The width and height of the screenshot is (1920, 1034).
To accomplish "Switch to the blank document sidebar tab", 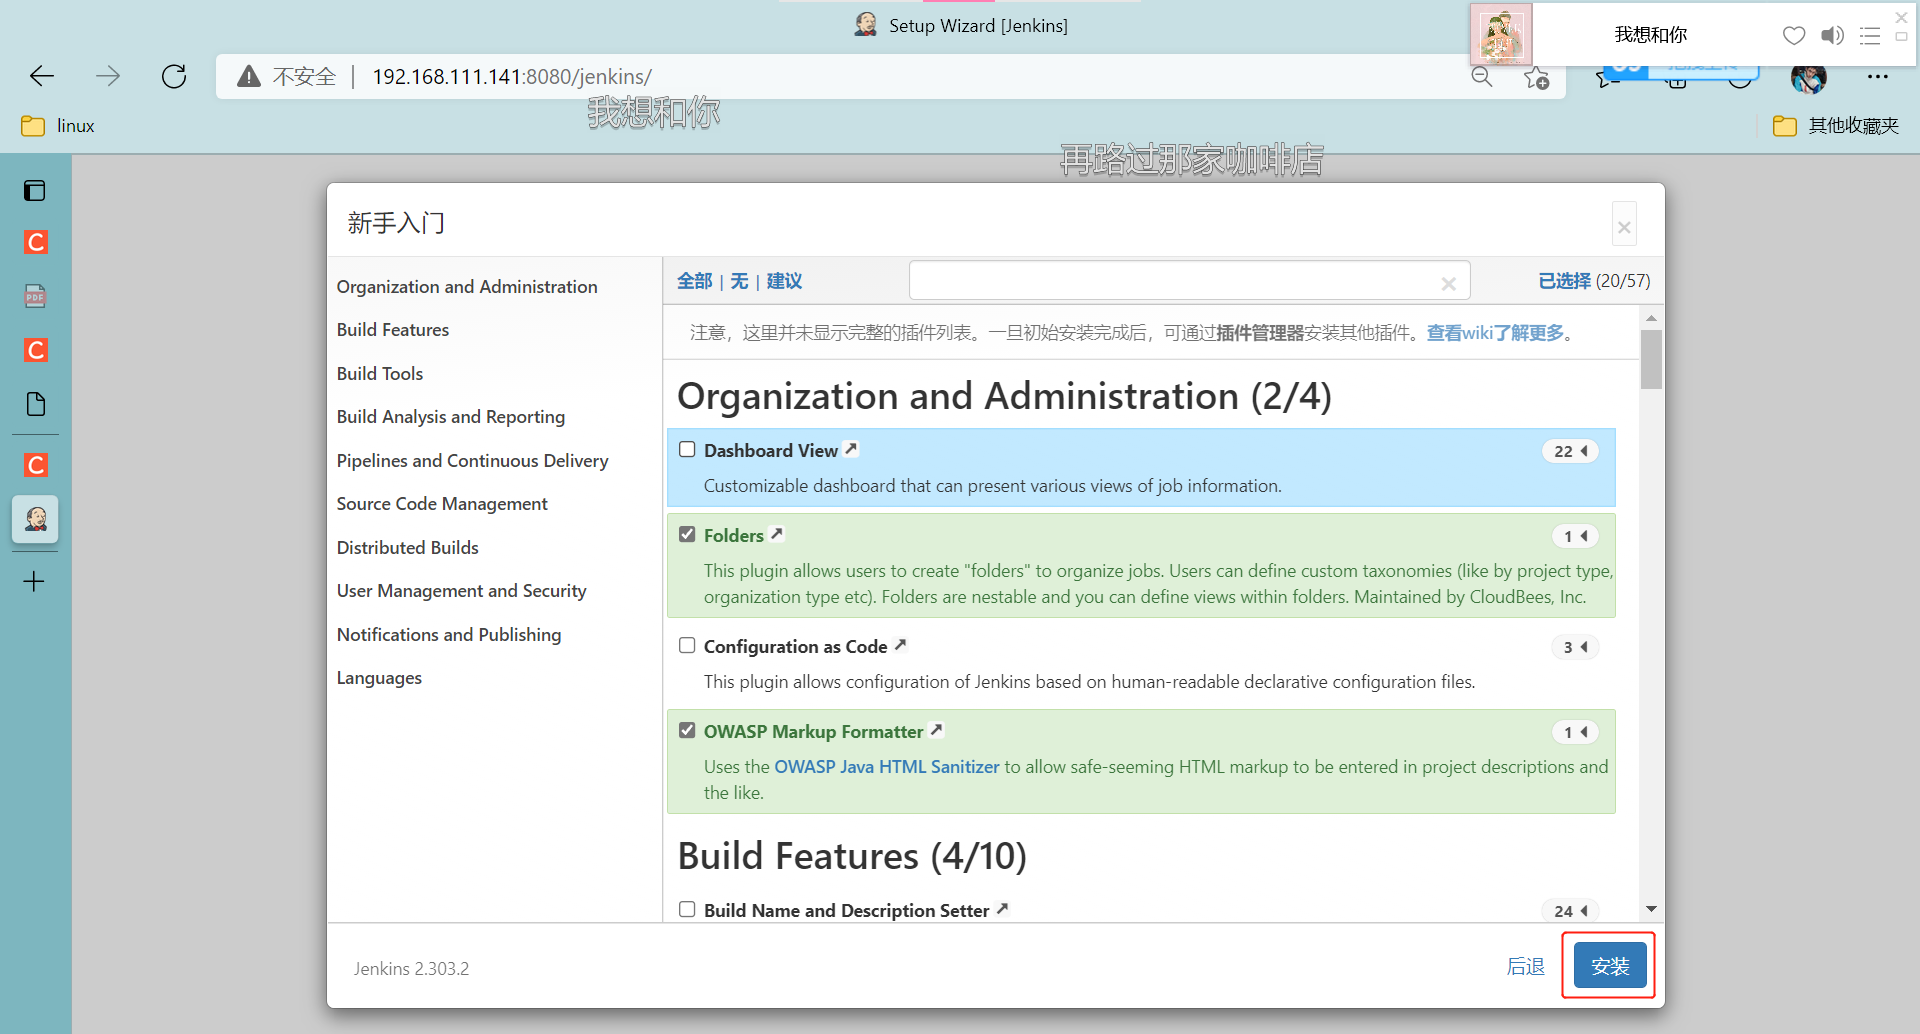I will [35, 404].
